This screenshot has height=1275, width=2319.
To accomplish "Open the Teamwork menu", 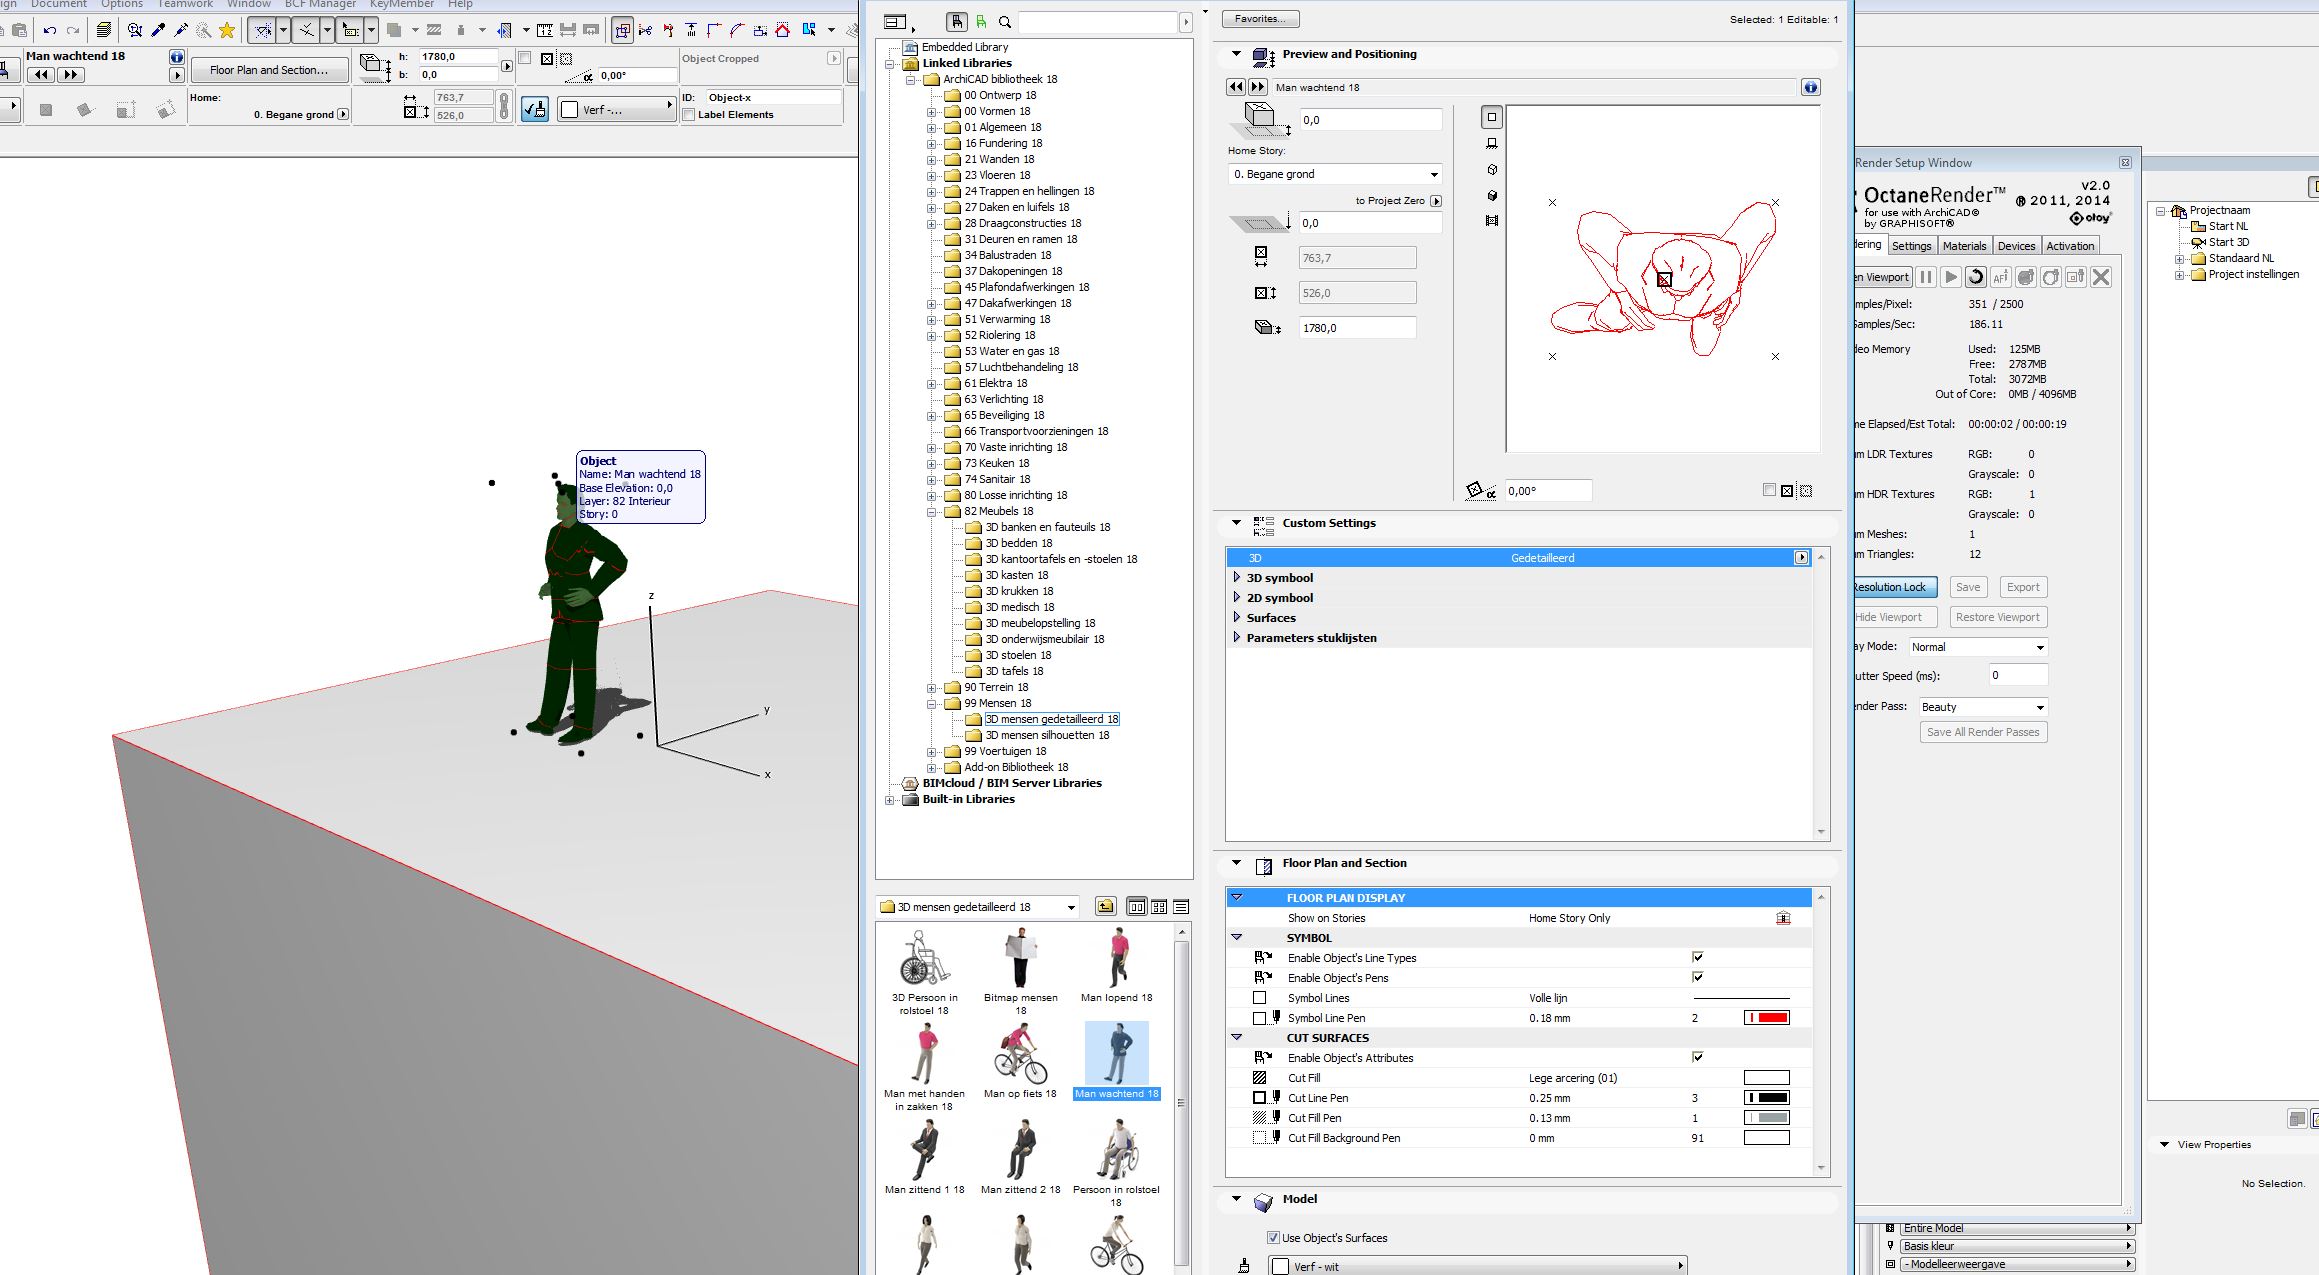I will pos(185,4).
